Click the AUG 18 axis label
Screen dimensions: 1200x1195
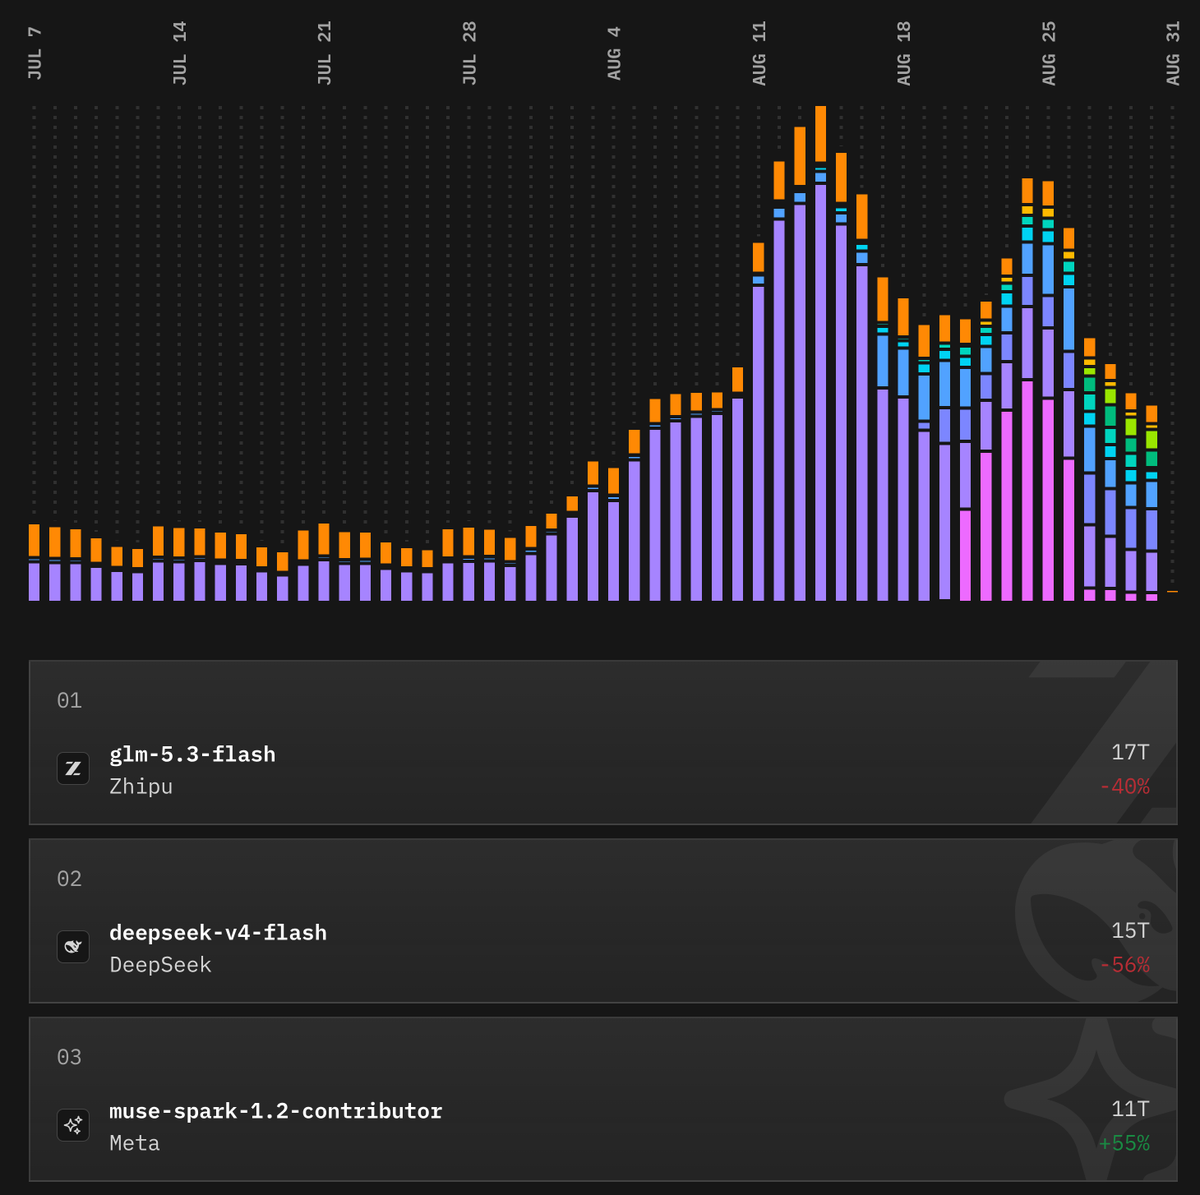(x=904, y=53)
